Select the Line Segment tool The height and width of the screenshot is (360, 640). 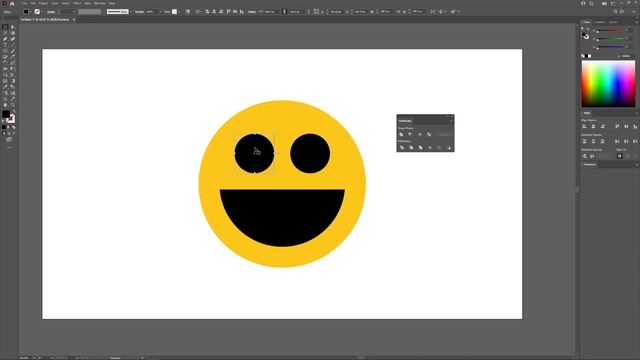[13, 45]
